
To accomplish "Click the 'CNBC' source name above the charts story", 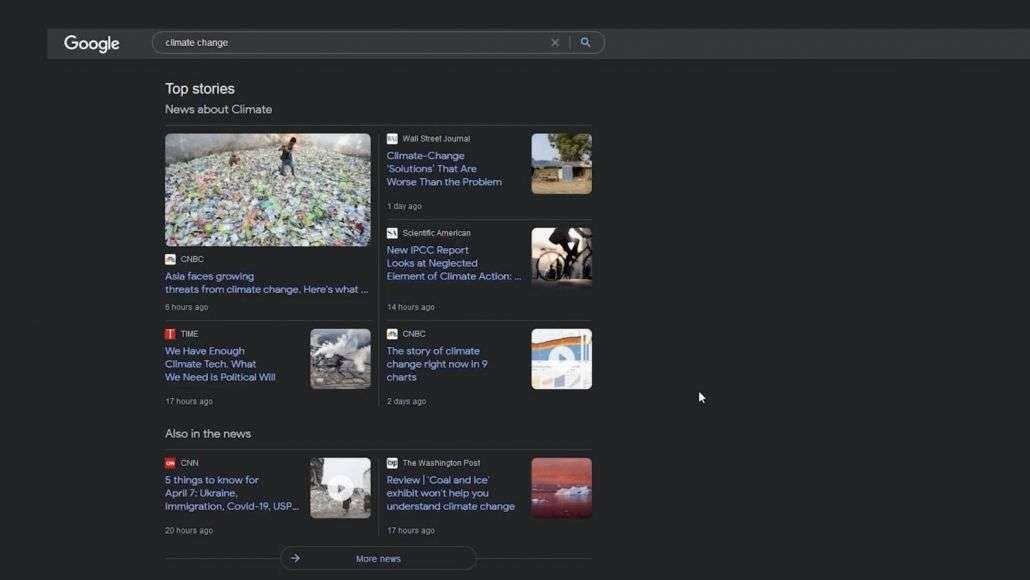I will pyautogui.click(x=414, y=334).
